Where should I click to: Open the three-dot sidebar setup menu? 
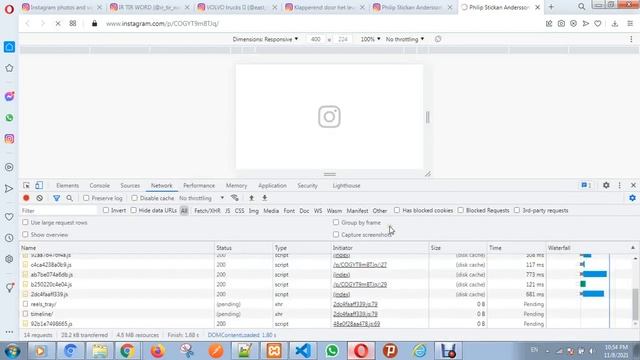click(x=9, y=332)
